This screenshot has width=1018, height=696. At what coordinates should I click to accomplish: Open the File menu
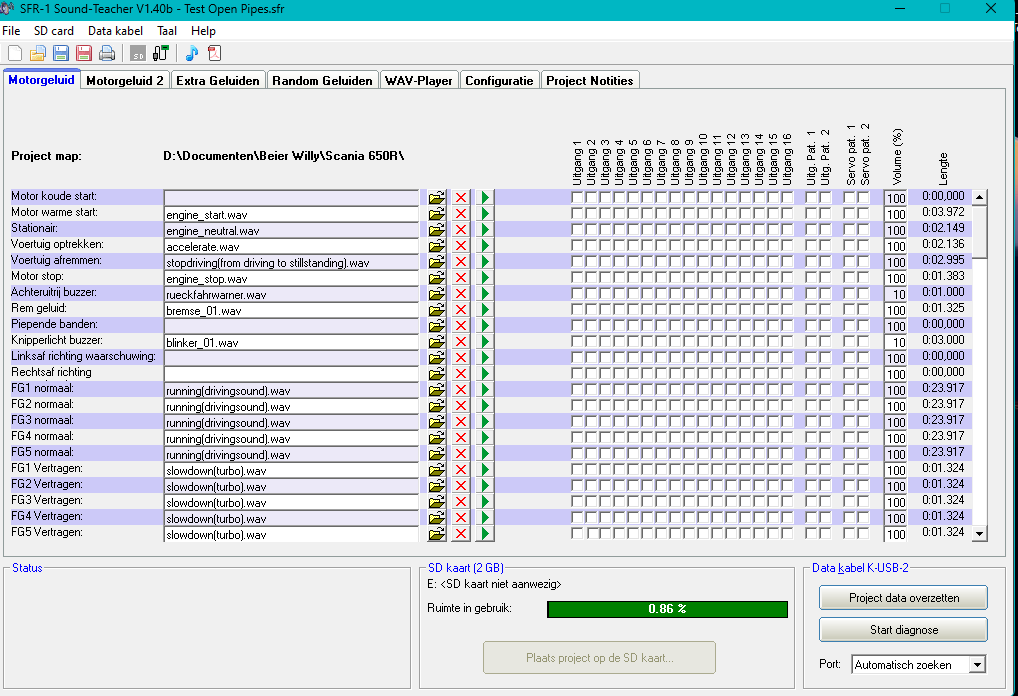(x=11, y=31)
